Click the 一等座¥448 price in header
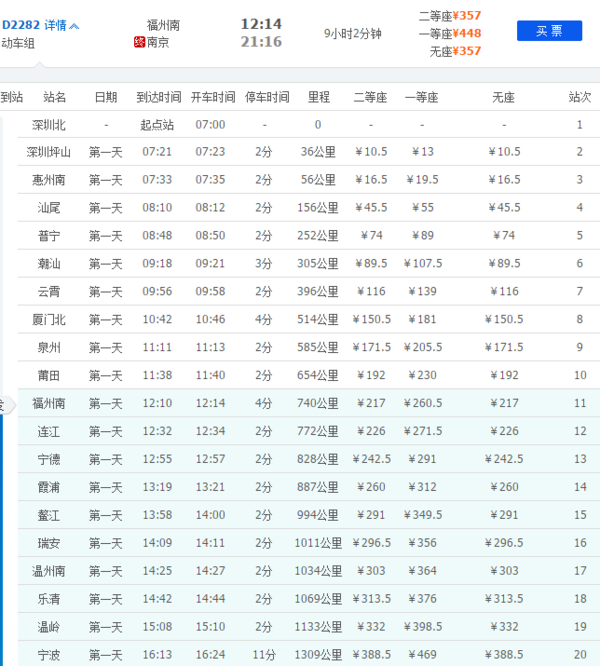600x666 pixels. pyautogui.click(x=450, y=33)
